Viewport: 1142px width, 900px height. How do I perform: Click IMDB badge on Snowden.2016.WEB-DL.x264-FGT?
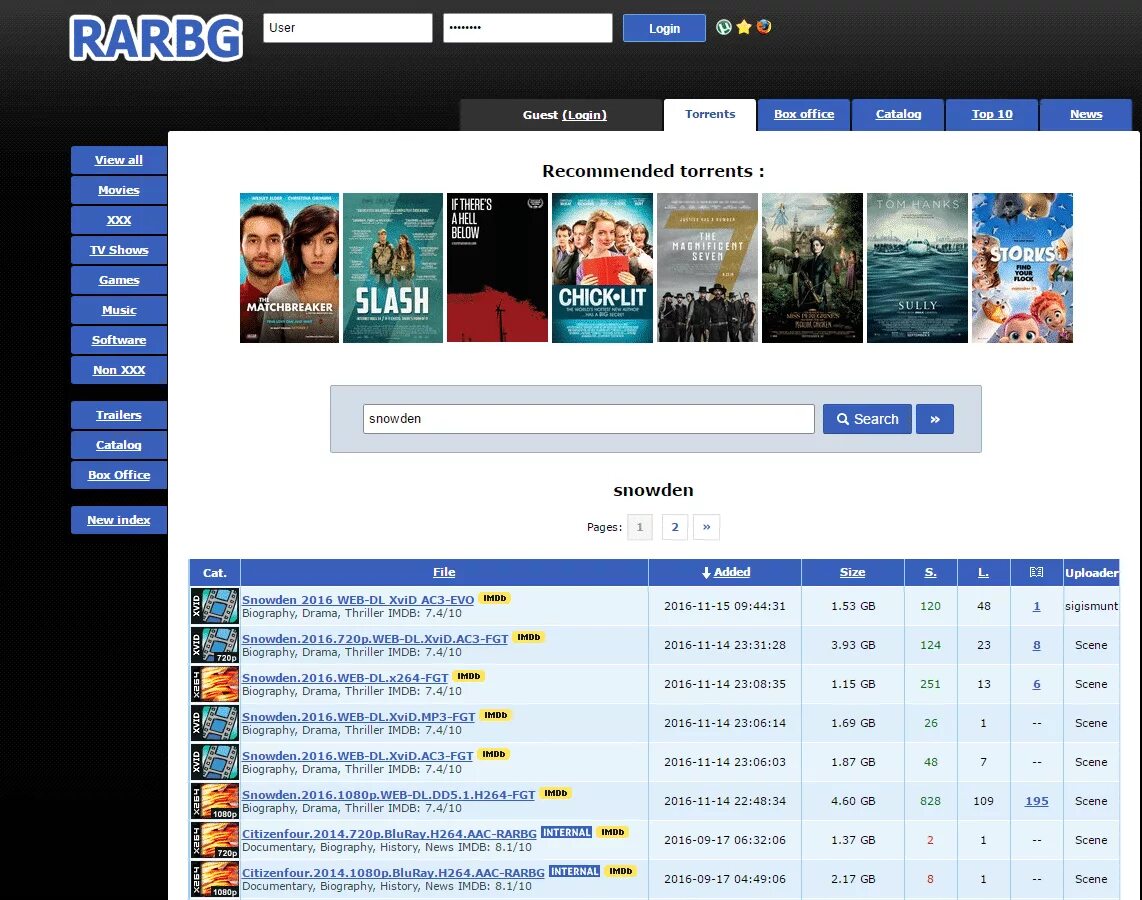click(468, 676)
